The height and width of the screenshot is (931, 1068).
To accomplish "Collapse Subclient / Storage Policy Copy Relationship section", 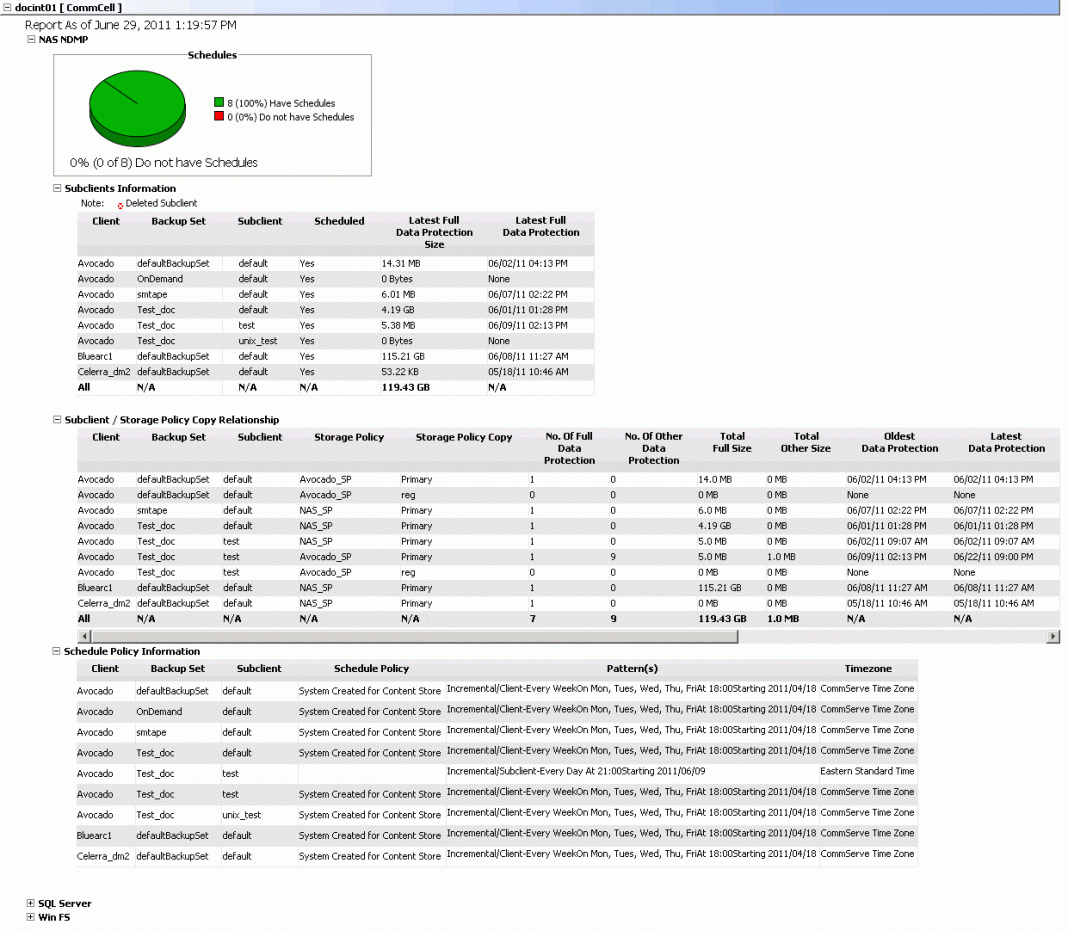I will pos(57,420).
